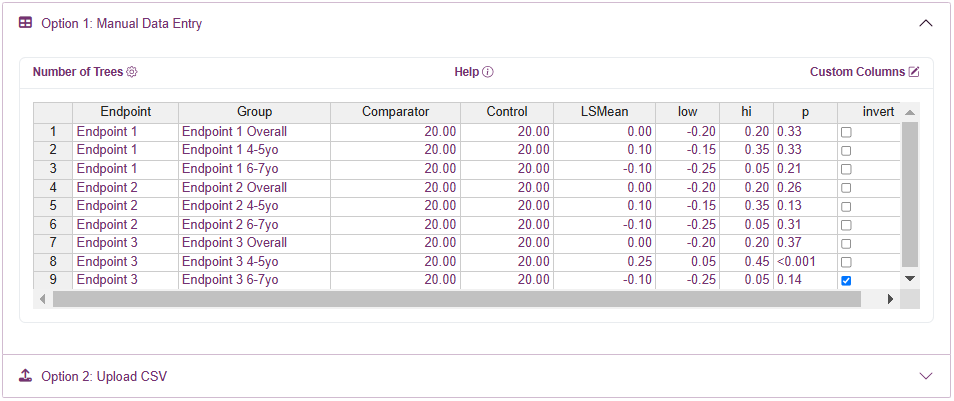The height and width of the screenshot is (401, 954).
Task: Select the Group column header
Action: coord(254,112)
